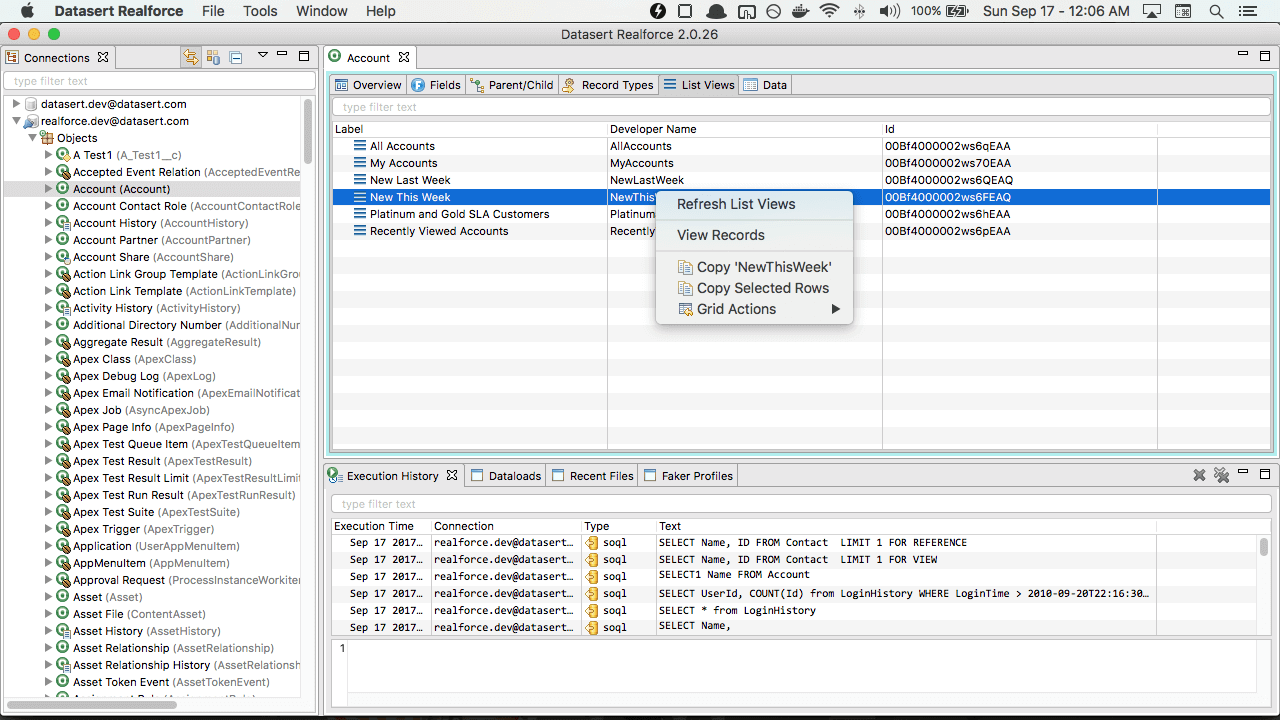Open the Grid Actions submenu
This screenshot has height=720, width=1280.
coord(754,309)
